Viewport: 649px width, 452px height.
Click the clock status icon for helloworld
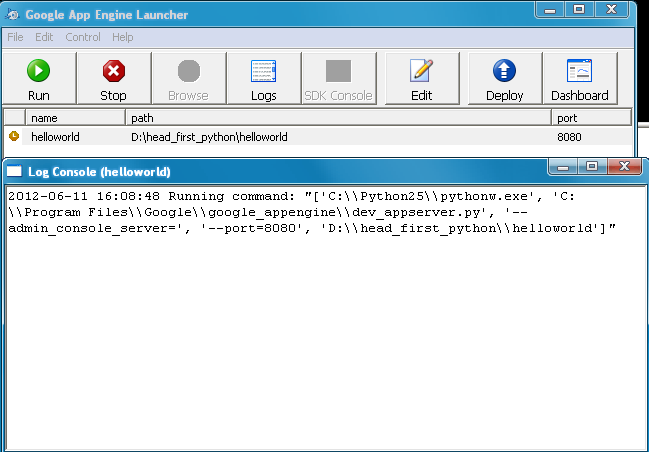(x=14, y=136)
